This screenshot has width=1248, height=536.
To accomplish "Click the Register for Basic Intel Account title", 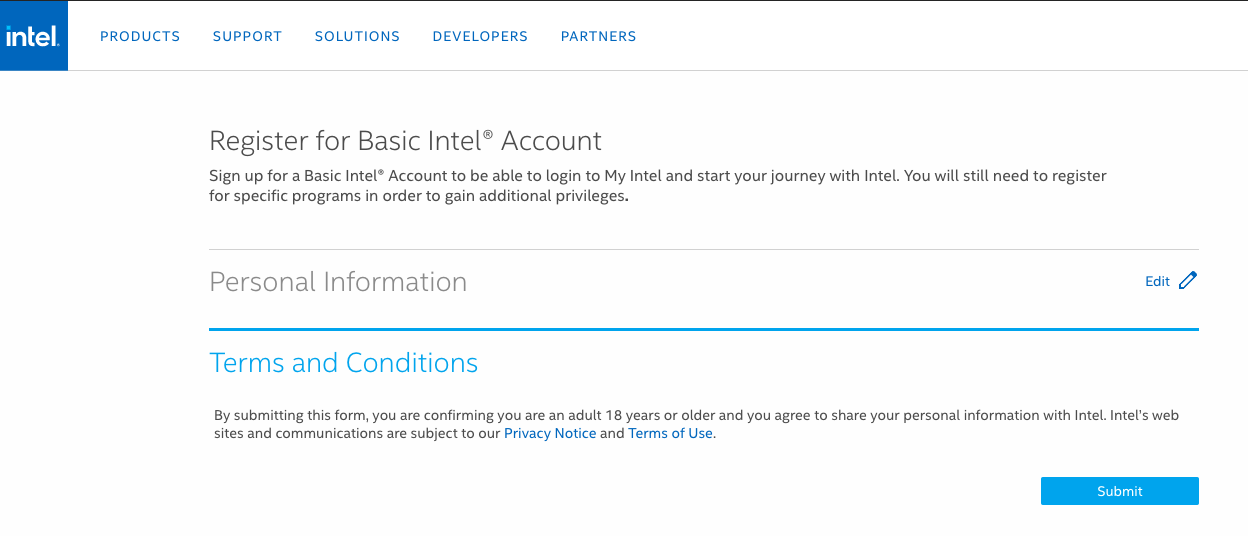I will [x=405, y=141].
